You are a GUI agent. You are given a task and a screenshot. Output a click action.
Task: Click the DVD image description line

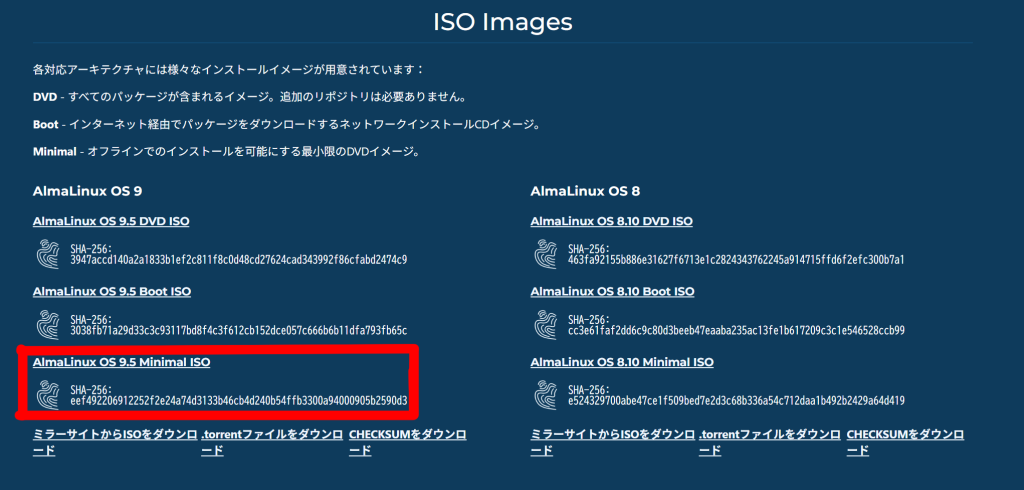tap(249, 97)
